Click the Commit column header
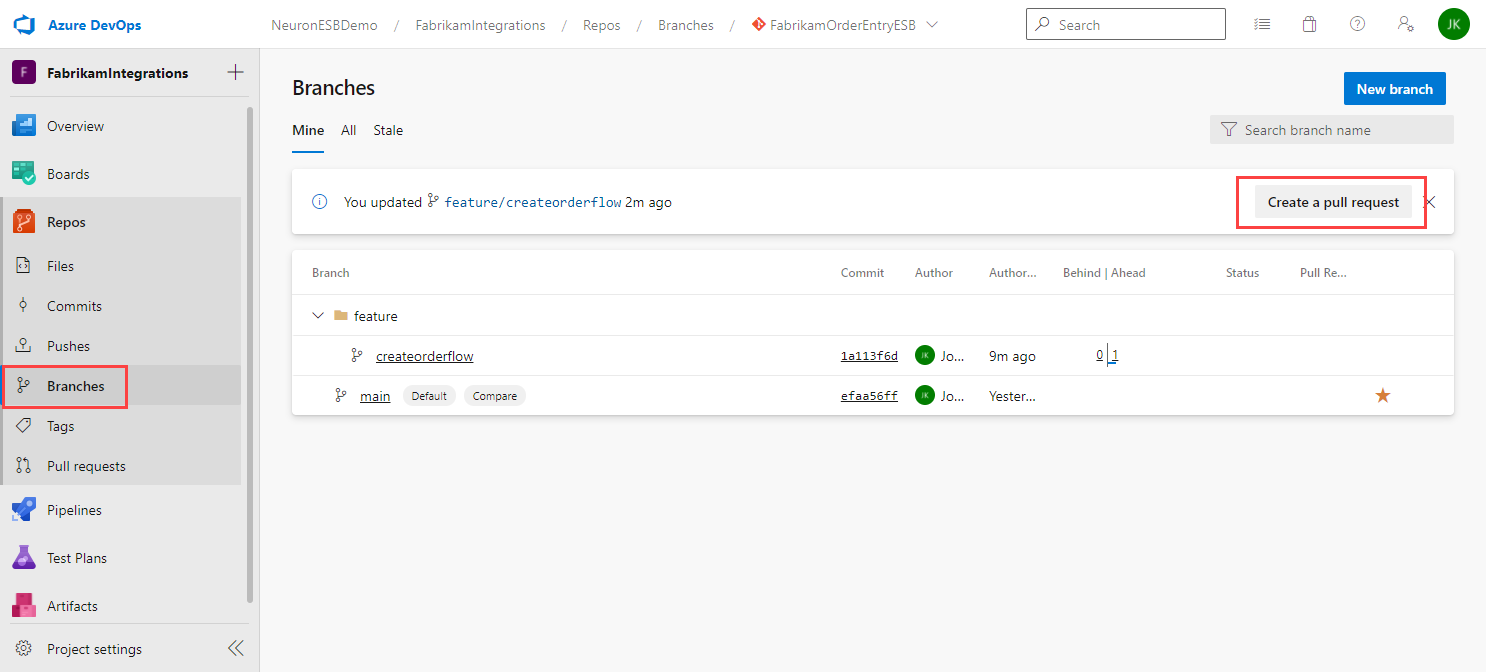This screenshot has width=1486, height=672. pos(862,273)
